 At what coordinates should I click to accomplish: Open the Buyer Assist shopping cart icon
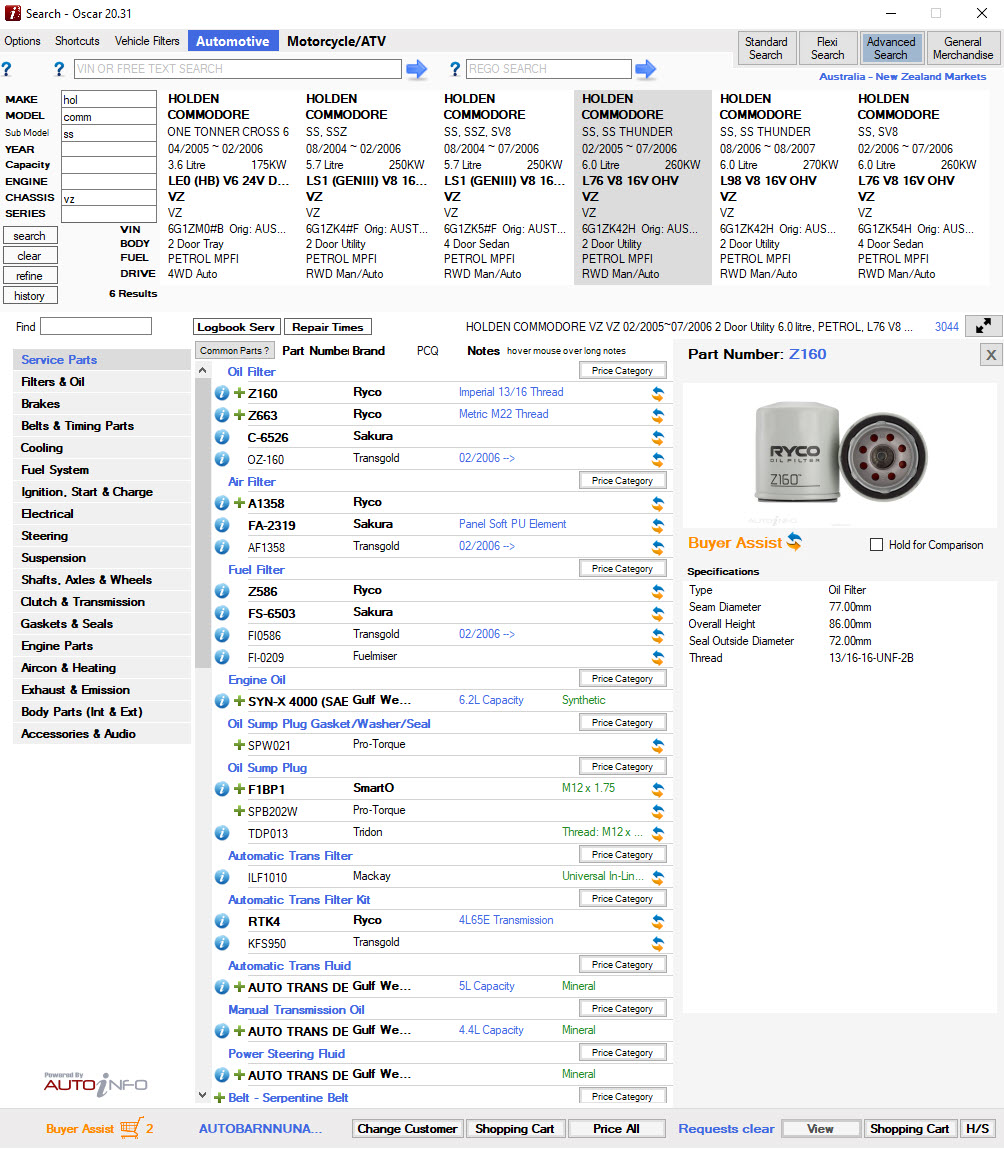tap(131, 1128)
